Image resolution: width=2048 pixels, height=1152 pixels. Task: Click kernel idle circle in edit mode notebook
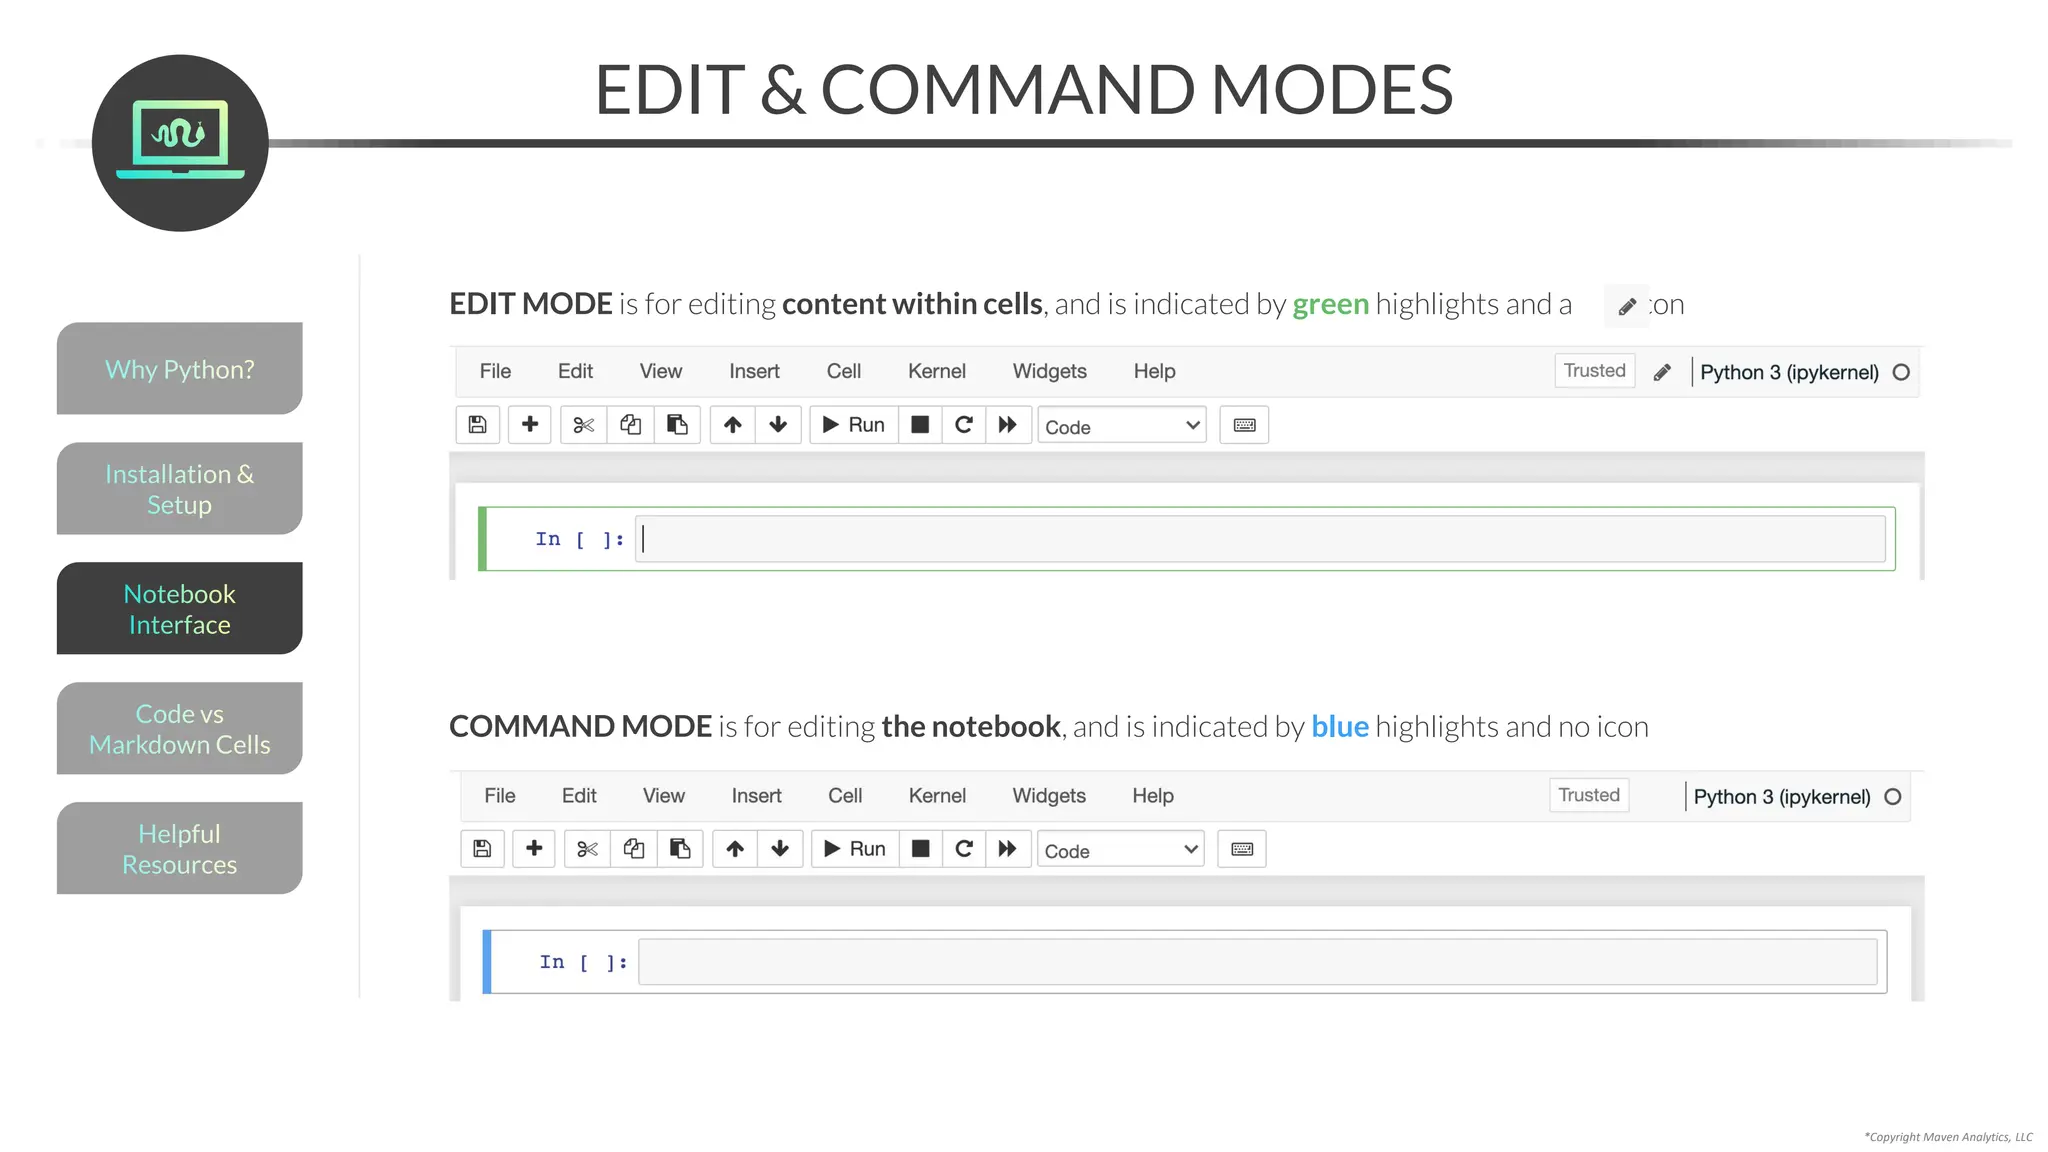(x=1901, y=372)
